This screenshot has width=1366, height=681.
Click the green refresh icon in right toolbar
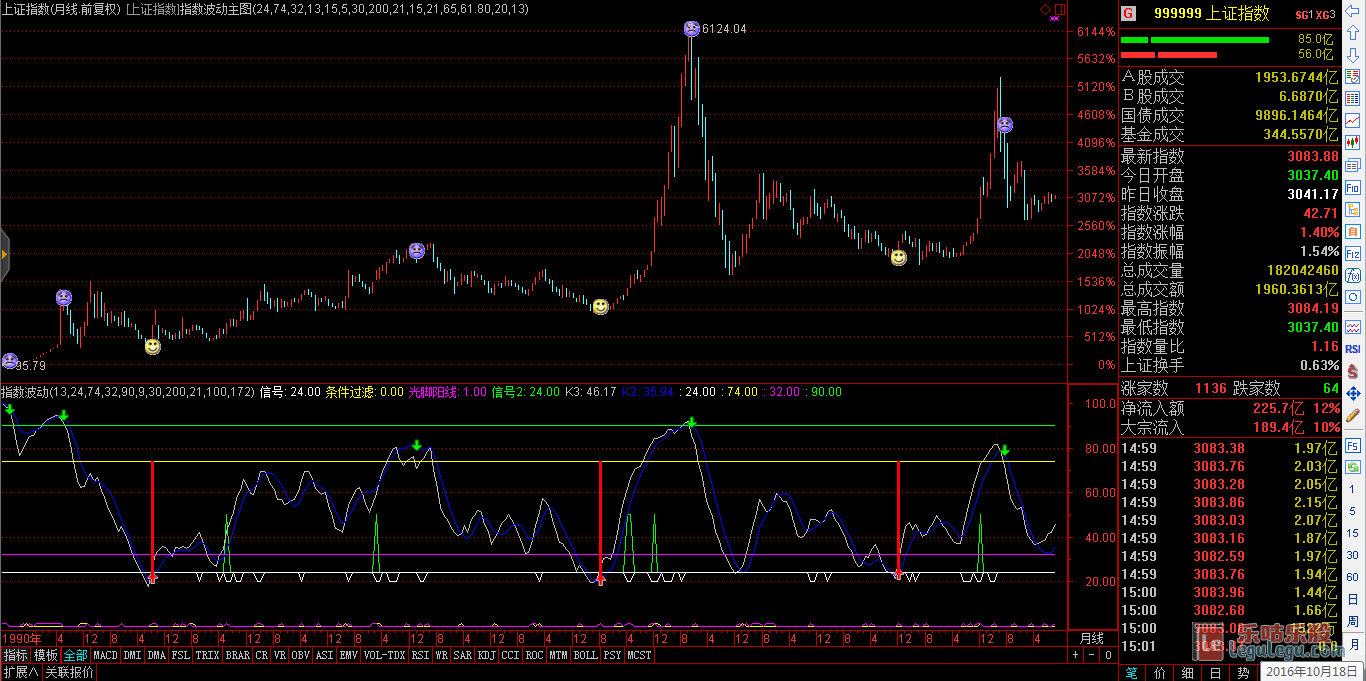click(x=1353, y=467)
